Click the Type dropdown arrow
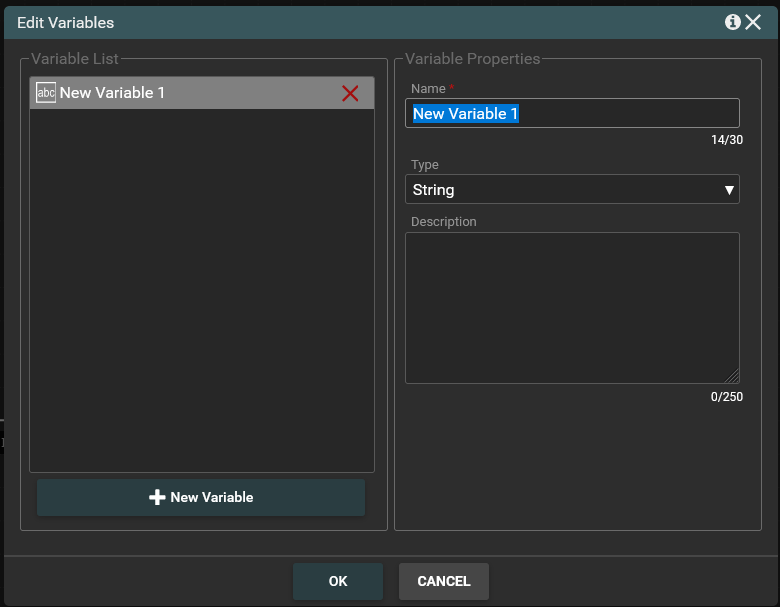The height and width of the screenshot is (607, 780). [x=729, y=190]
